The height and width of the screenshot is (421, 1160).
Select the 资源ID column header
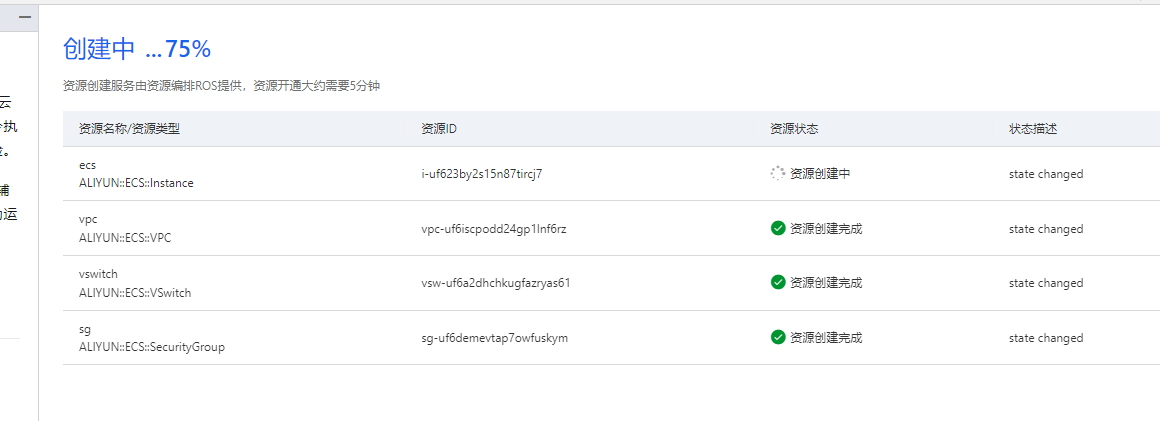439,129
